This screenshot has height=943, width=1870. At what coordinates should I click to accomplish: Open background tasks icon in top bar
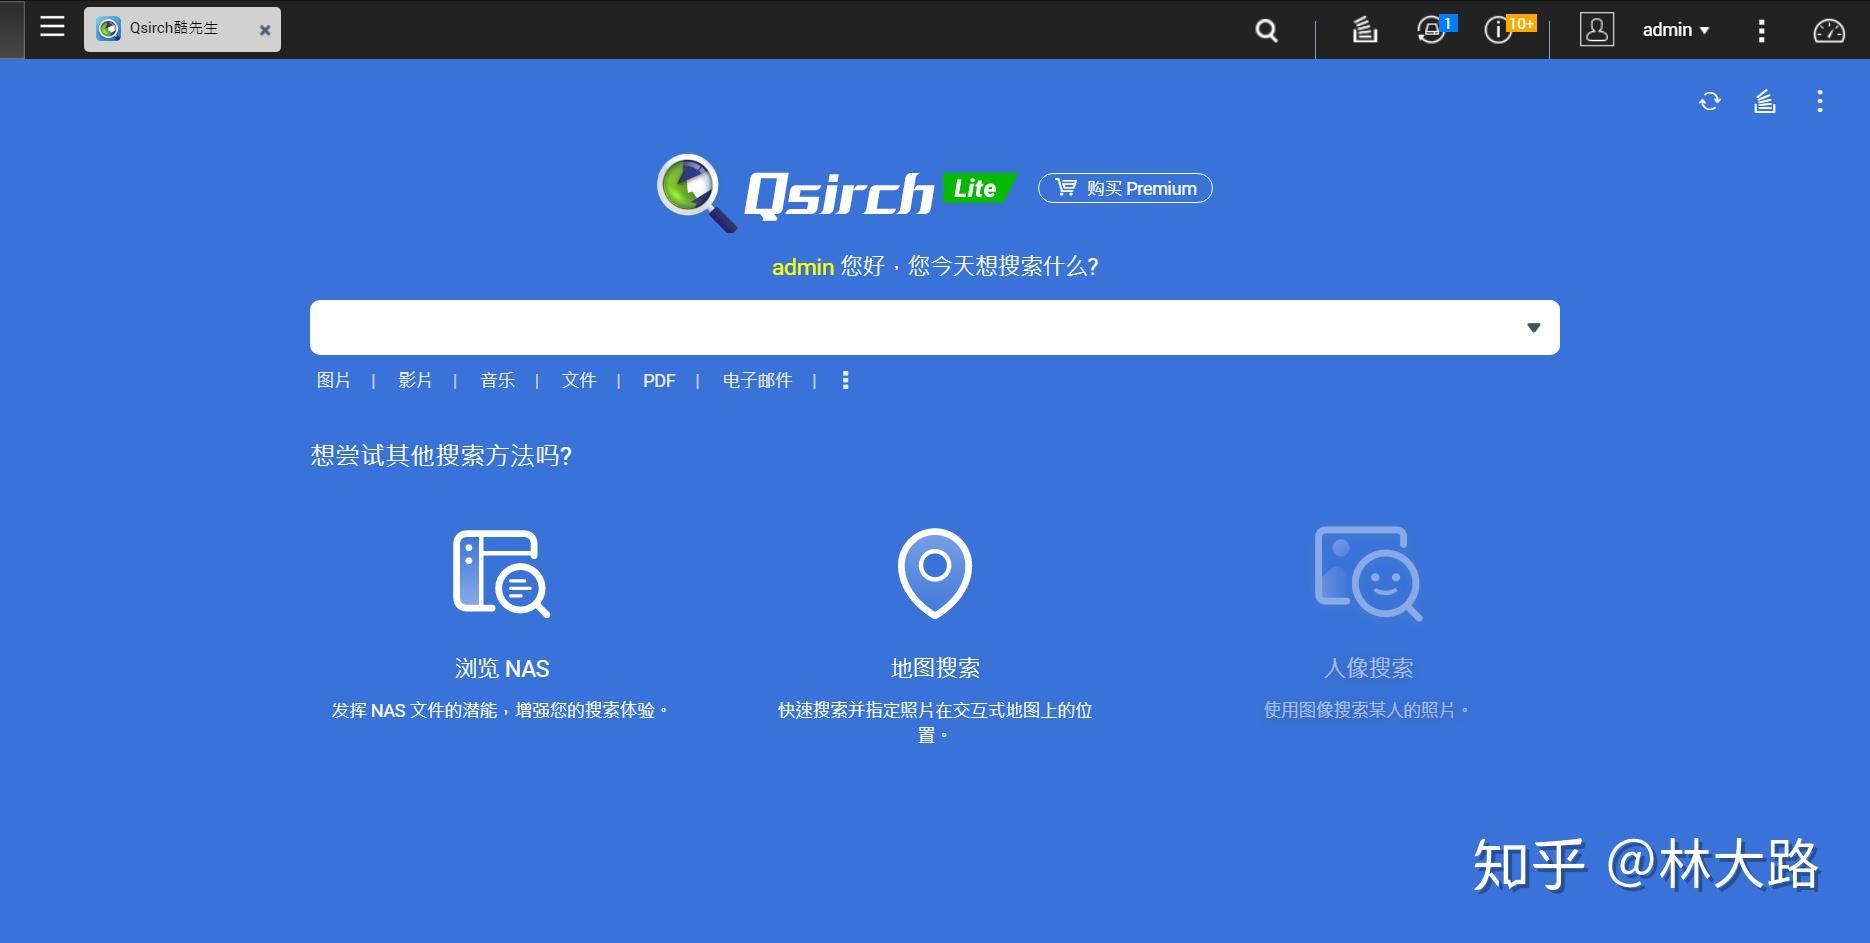[1365, 30]
